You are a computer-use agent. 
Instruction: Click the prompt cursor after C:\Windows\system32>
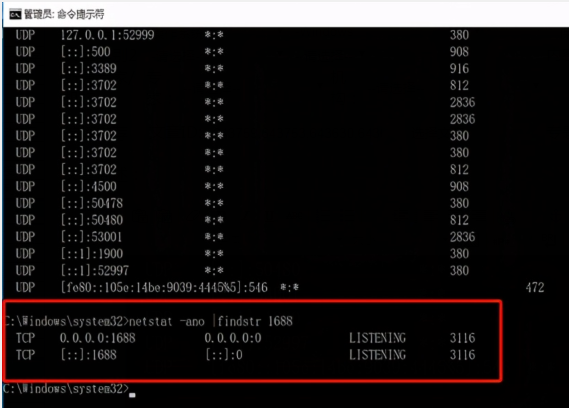132,395
